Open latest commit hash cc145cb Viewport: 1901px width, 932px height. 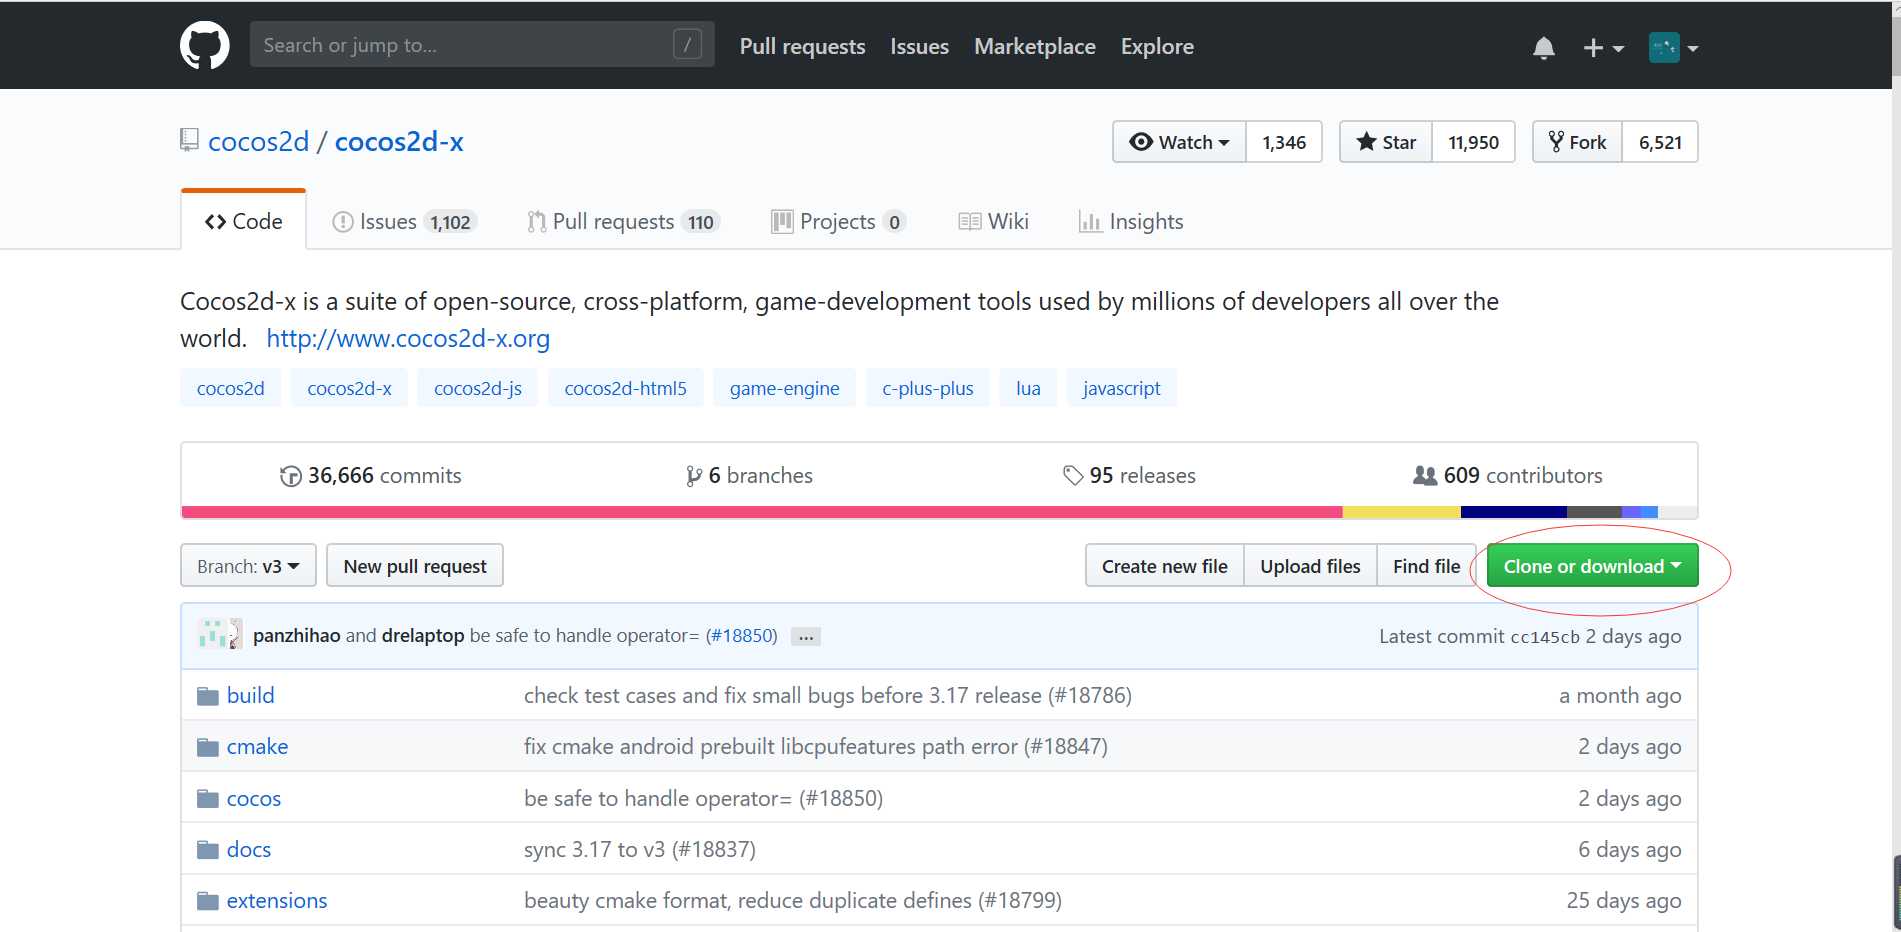point(1545,637)
